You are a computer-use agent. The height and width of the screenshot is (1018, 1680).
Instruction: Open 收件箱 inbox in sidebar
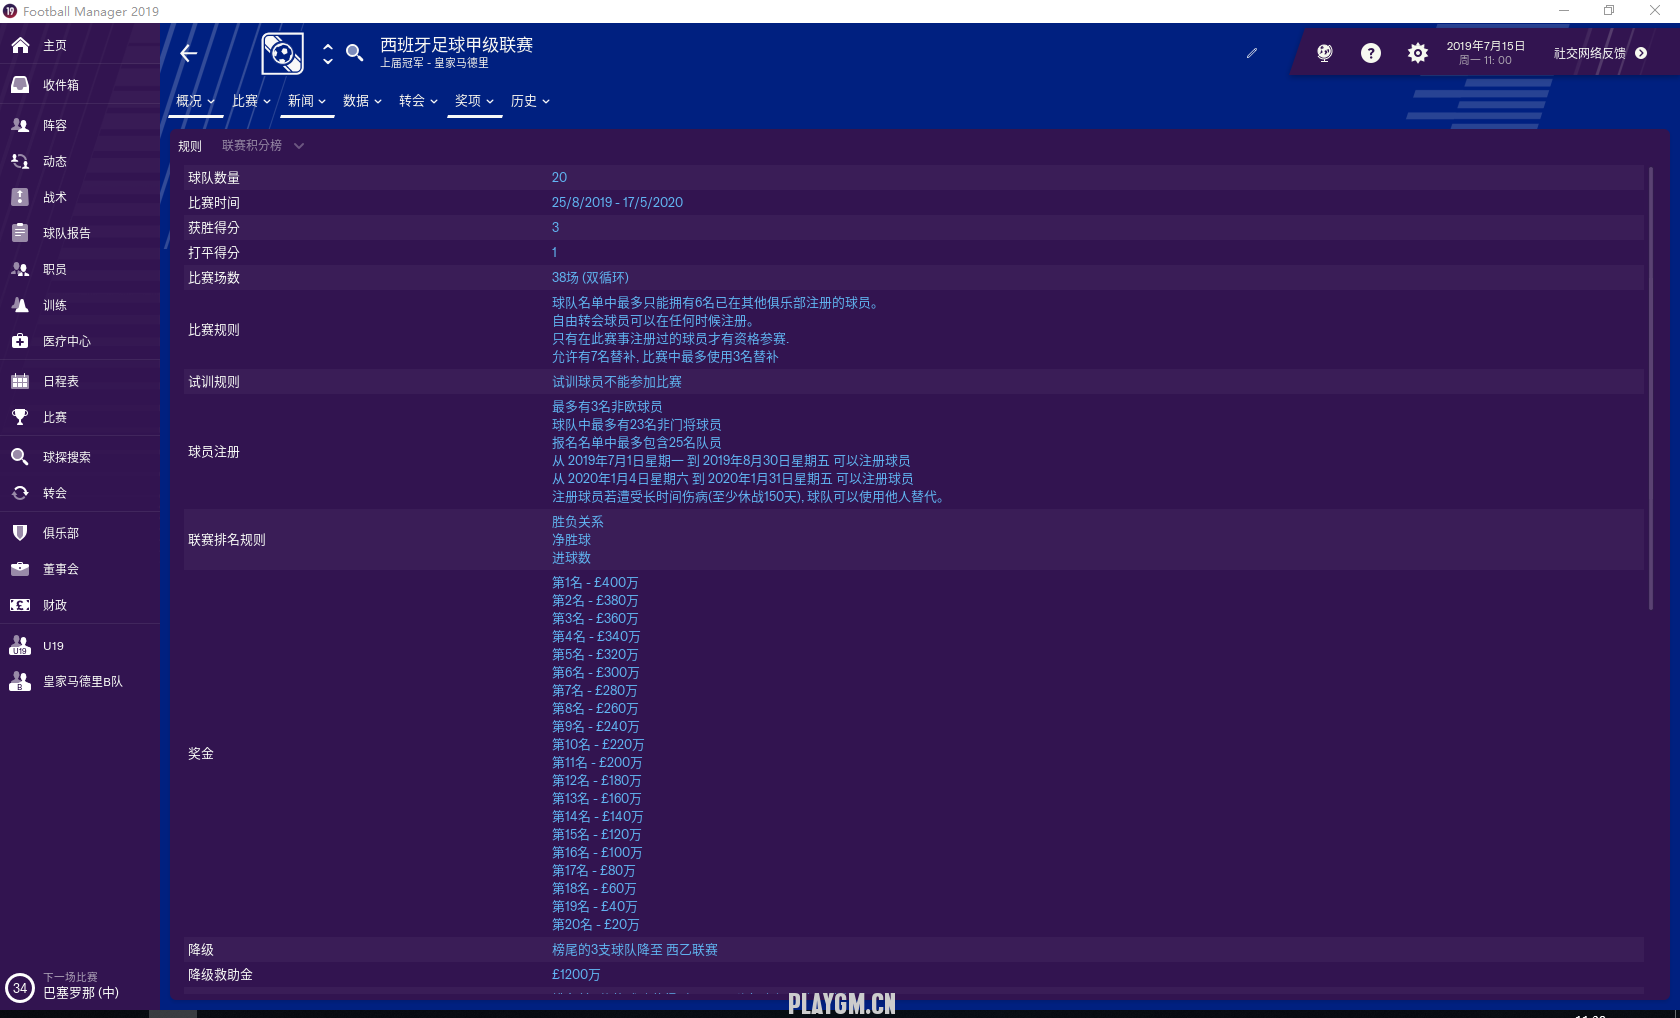[60, 86]
